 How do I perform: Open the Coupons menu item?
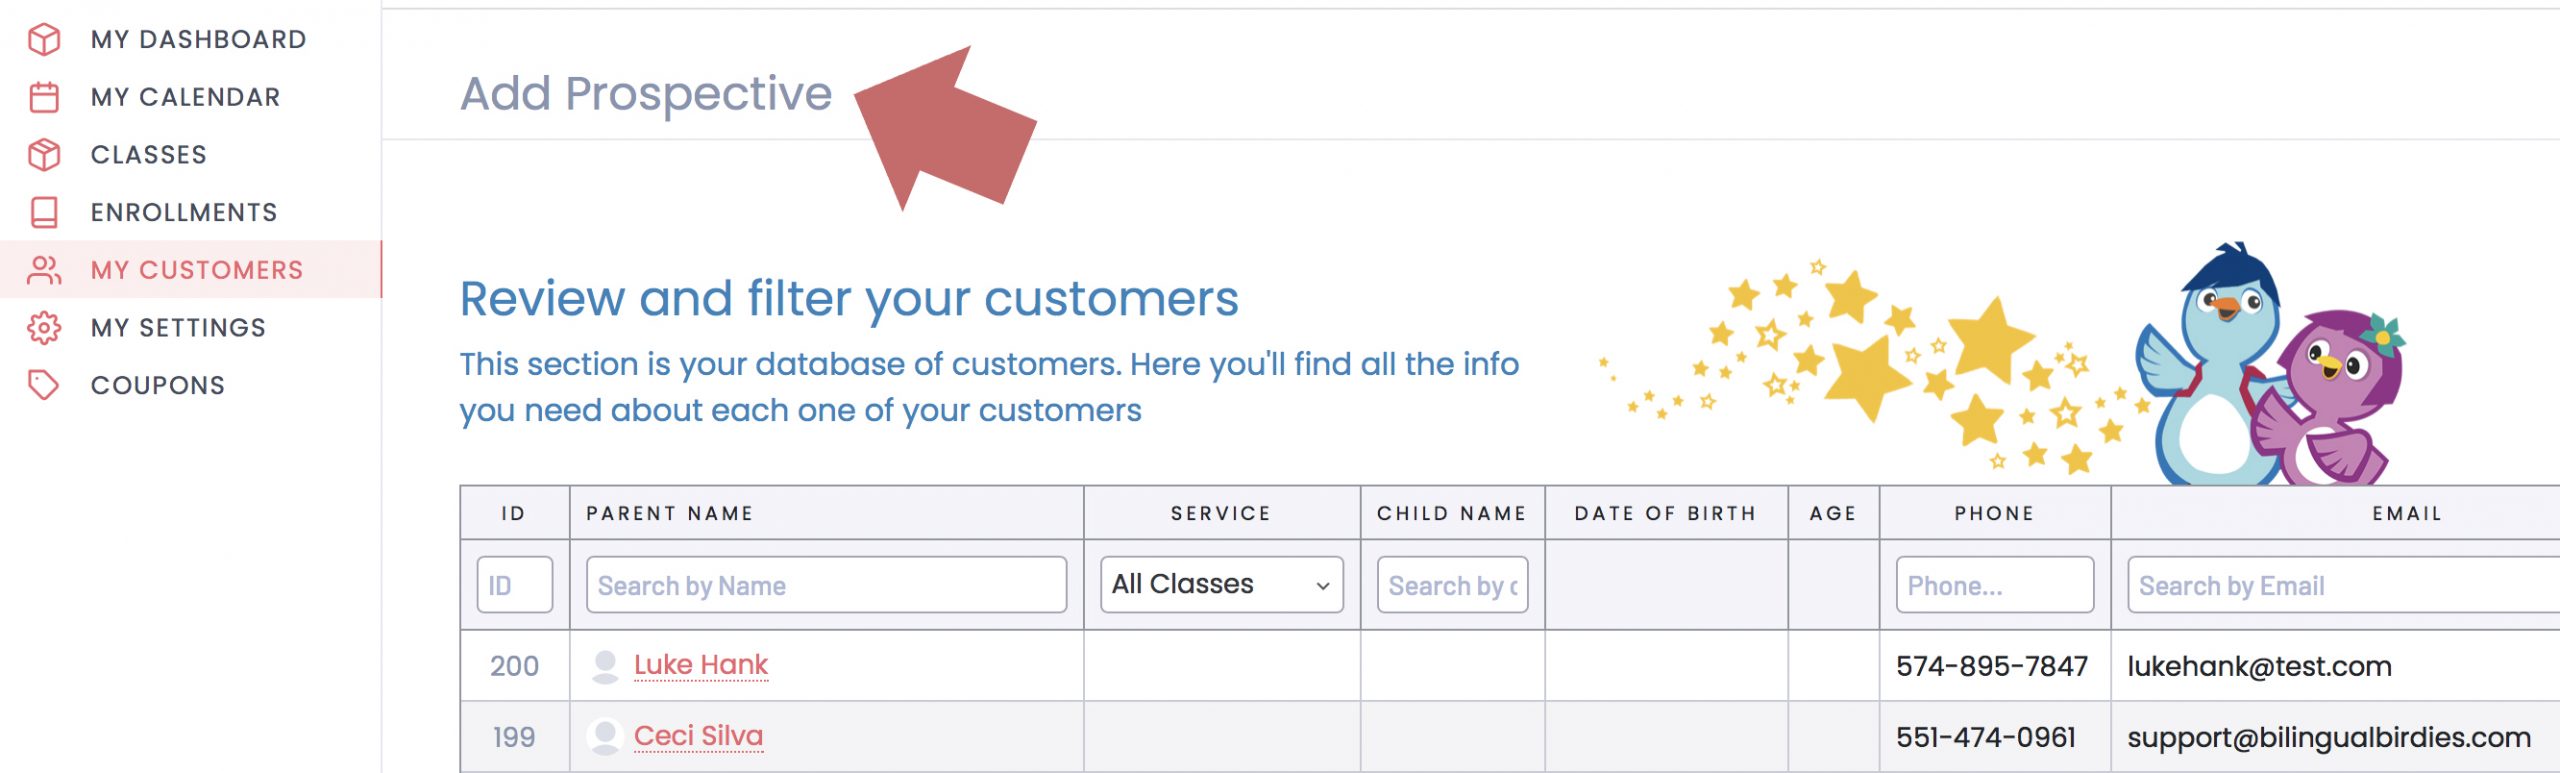(158, 385)
